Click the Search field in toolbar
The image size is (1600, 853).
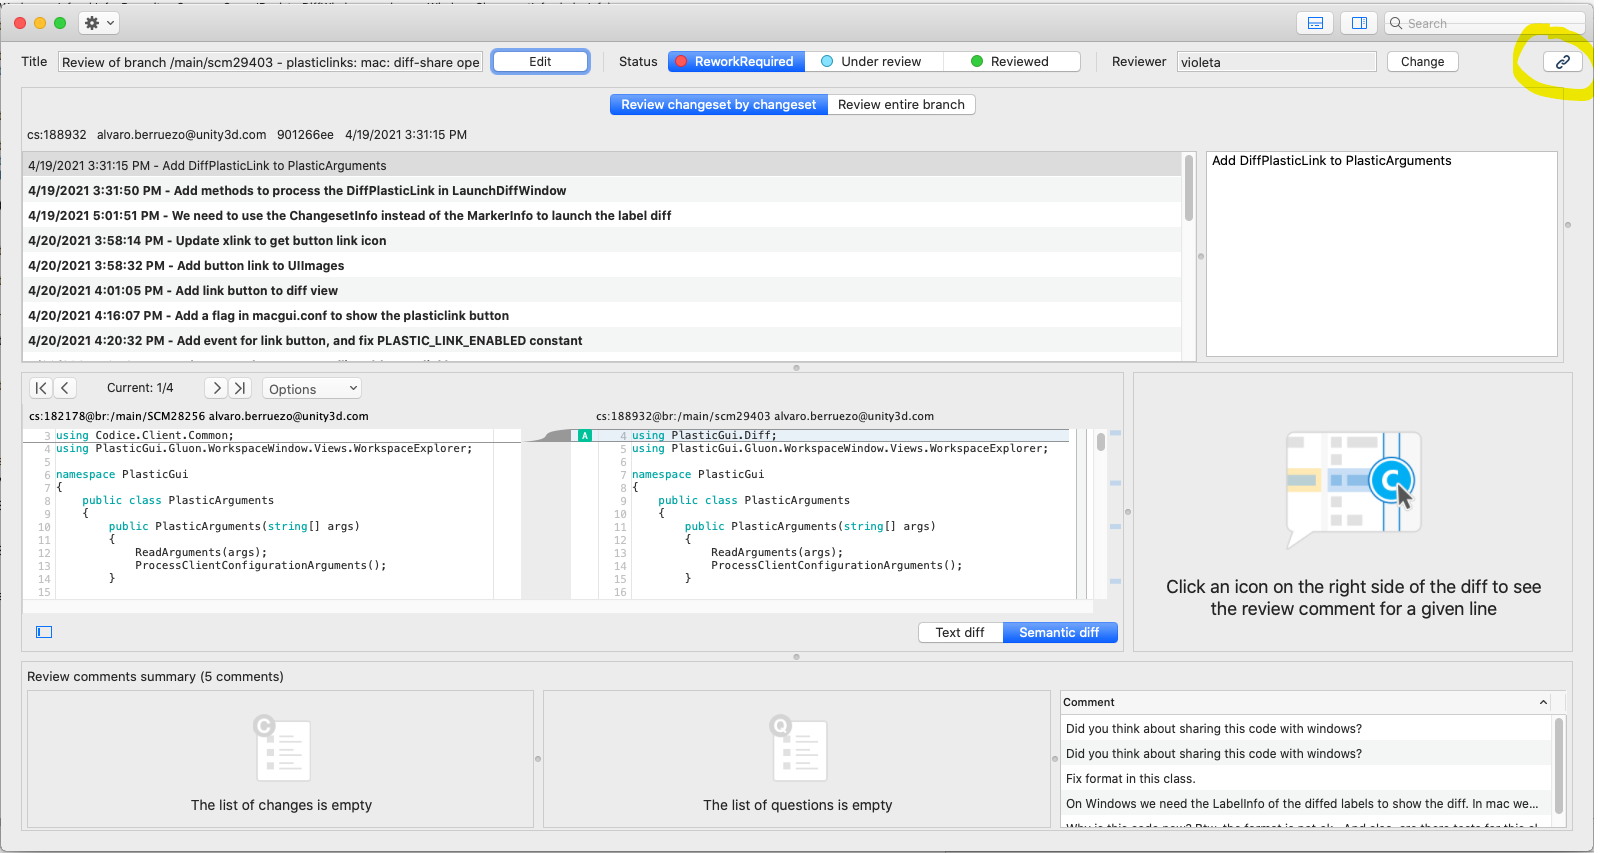coord(1484,23)
